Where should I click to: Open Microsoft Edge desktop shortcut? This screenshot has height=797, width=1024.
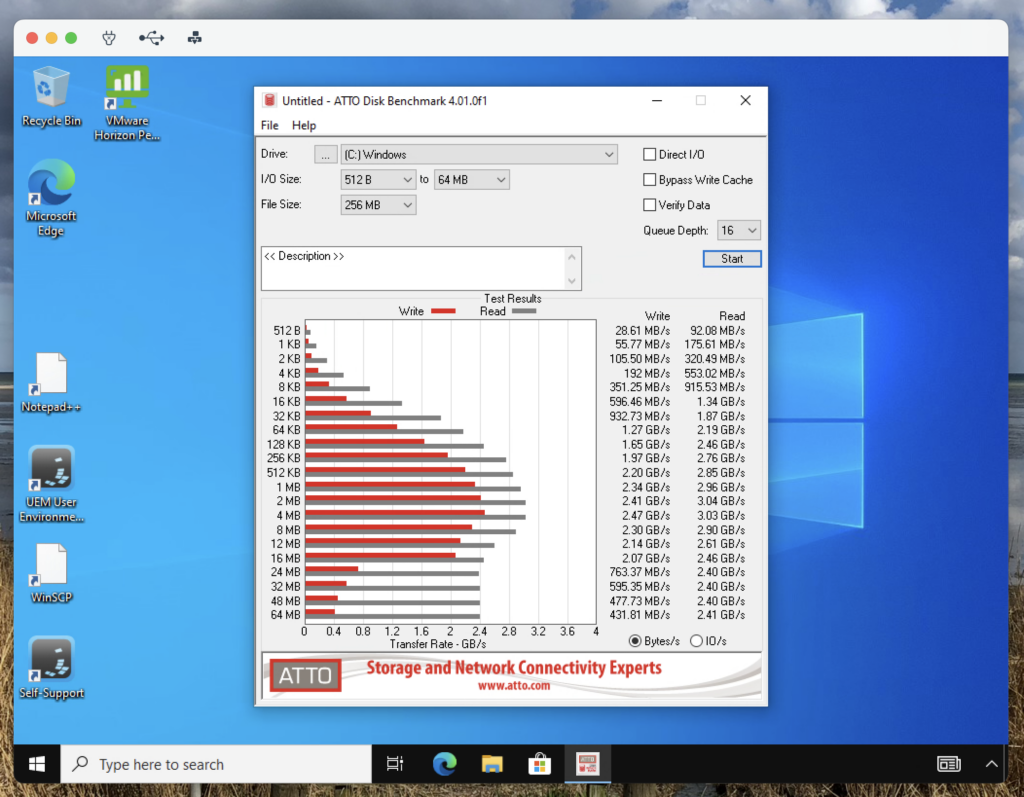pos(51,198)
